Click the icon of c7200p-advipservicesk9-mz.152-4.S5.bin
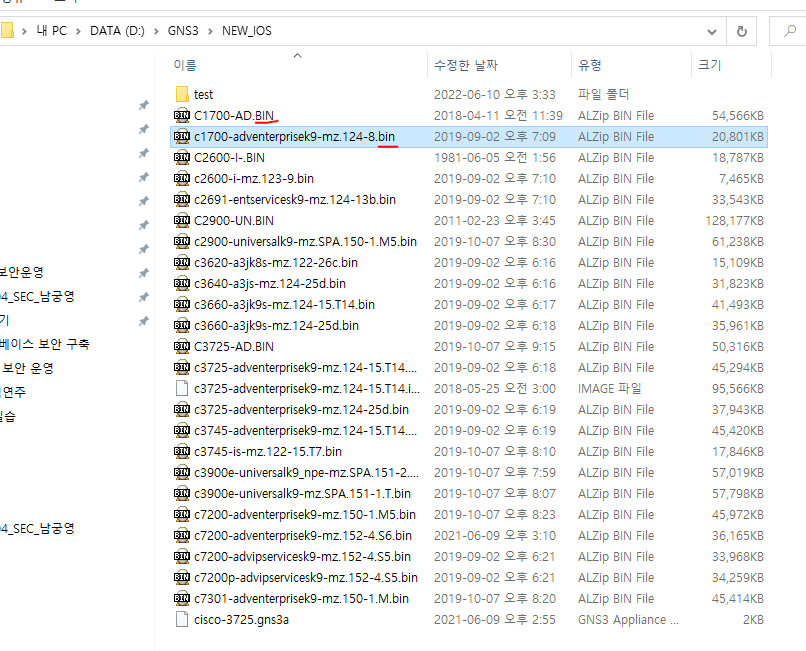Viewport: 806px width, 651px height. pos(181,577)
